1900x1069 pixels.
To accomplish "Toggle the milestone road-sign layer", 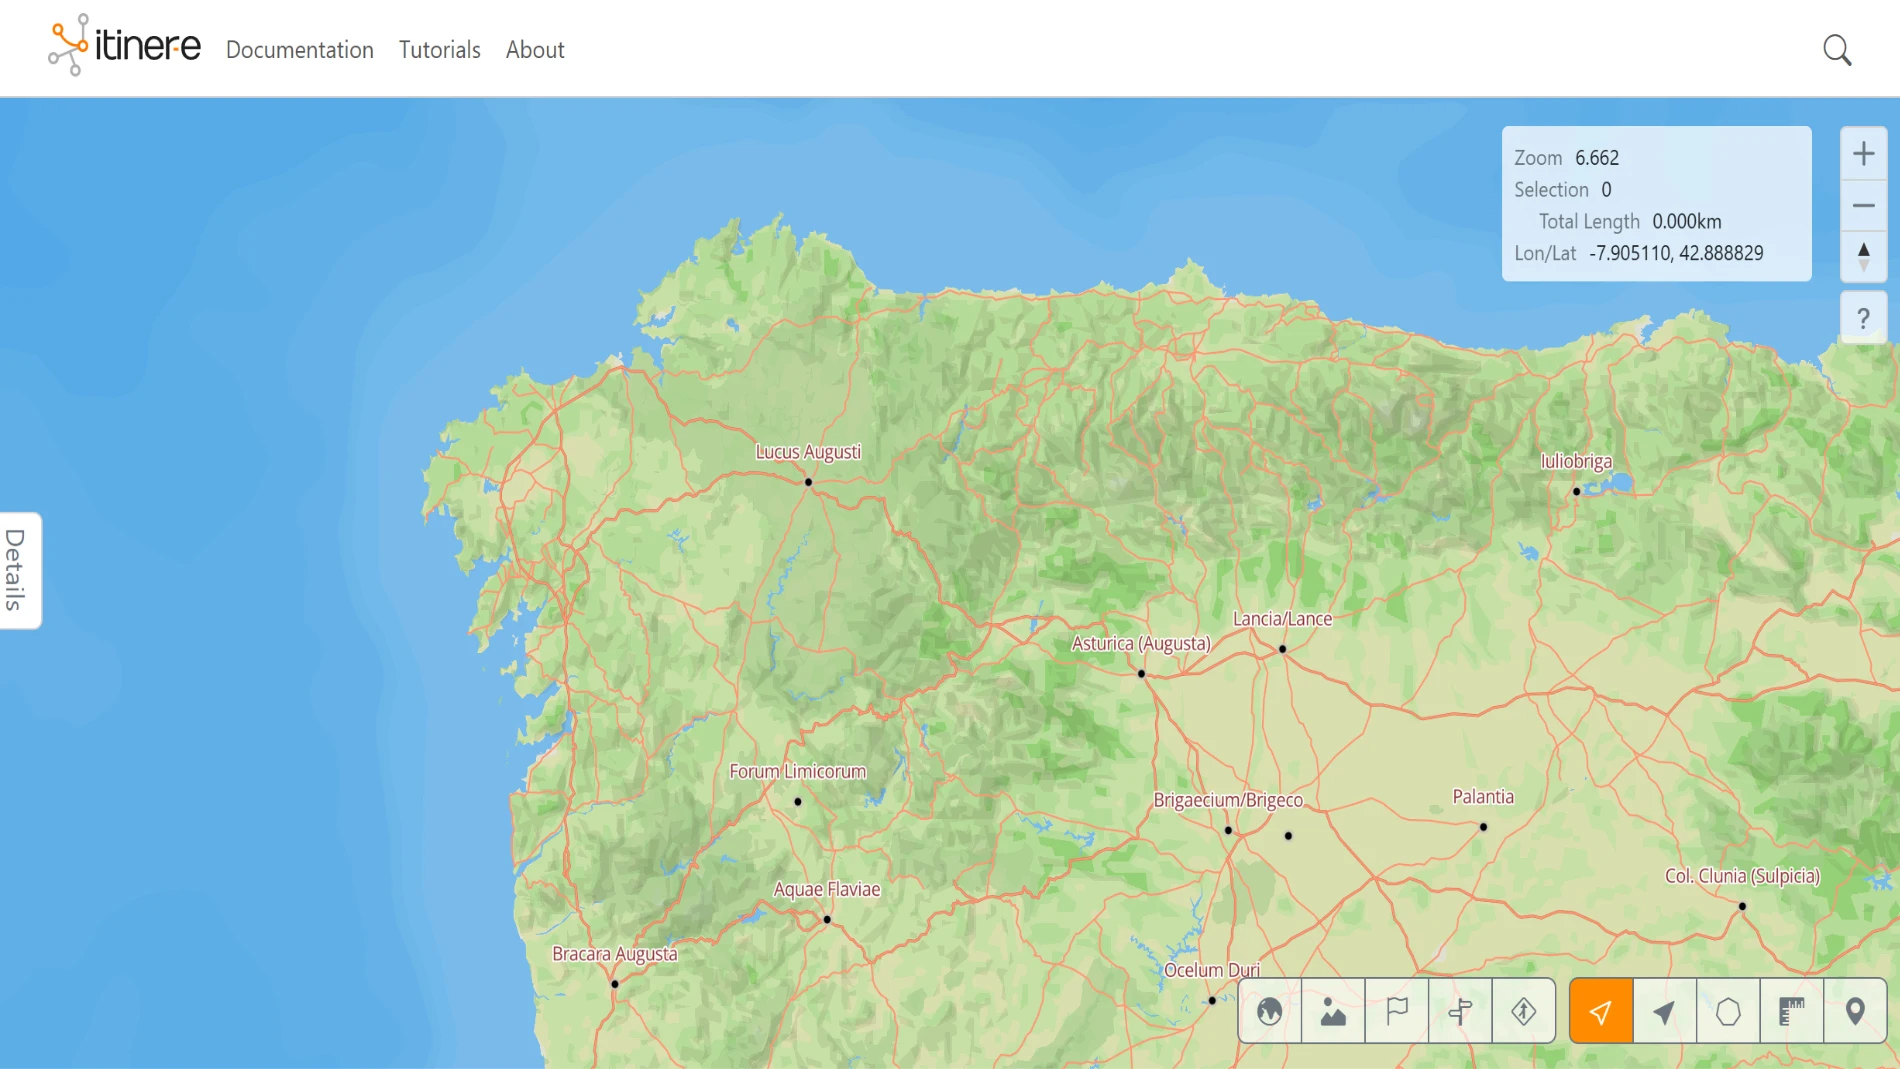I will click(x=1524, y=1010).
